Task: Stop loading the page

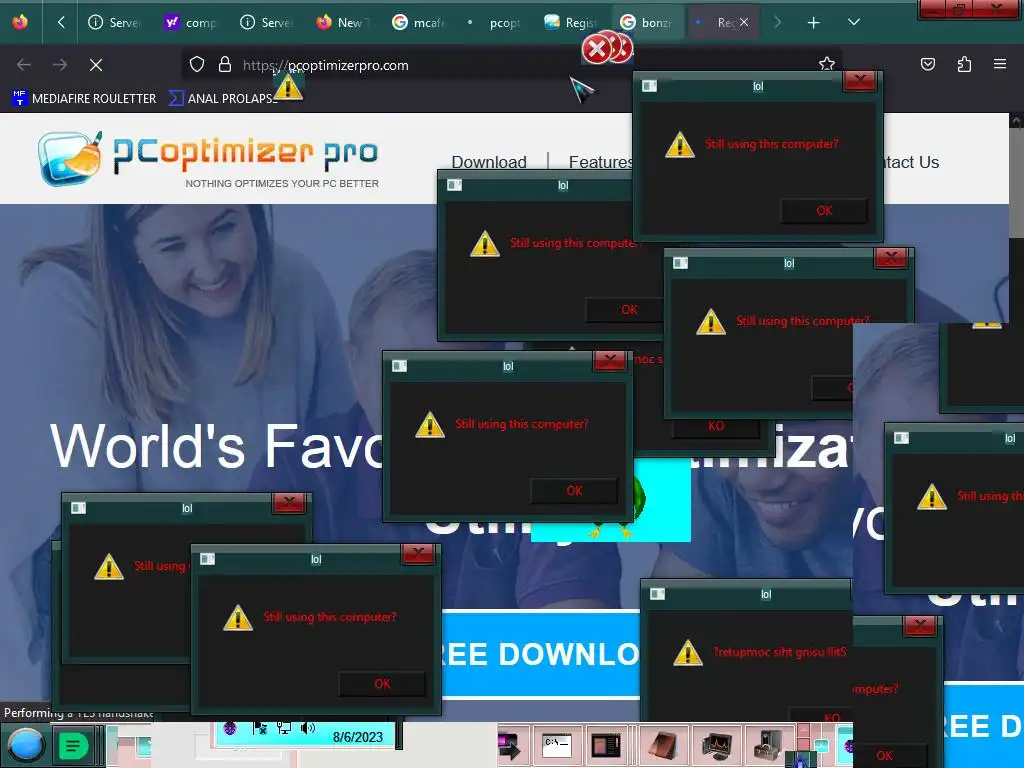Action: click(x=96, y=65)
